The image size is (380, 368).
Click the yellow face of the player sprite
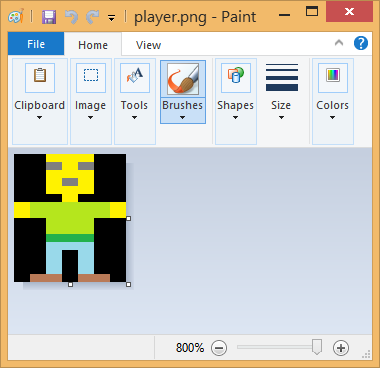pos(70,174)
